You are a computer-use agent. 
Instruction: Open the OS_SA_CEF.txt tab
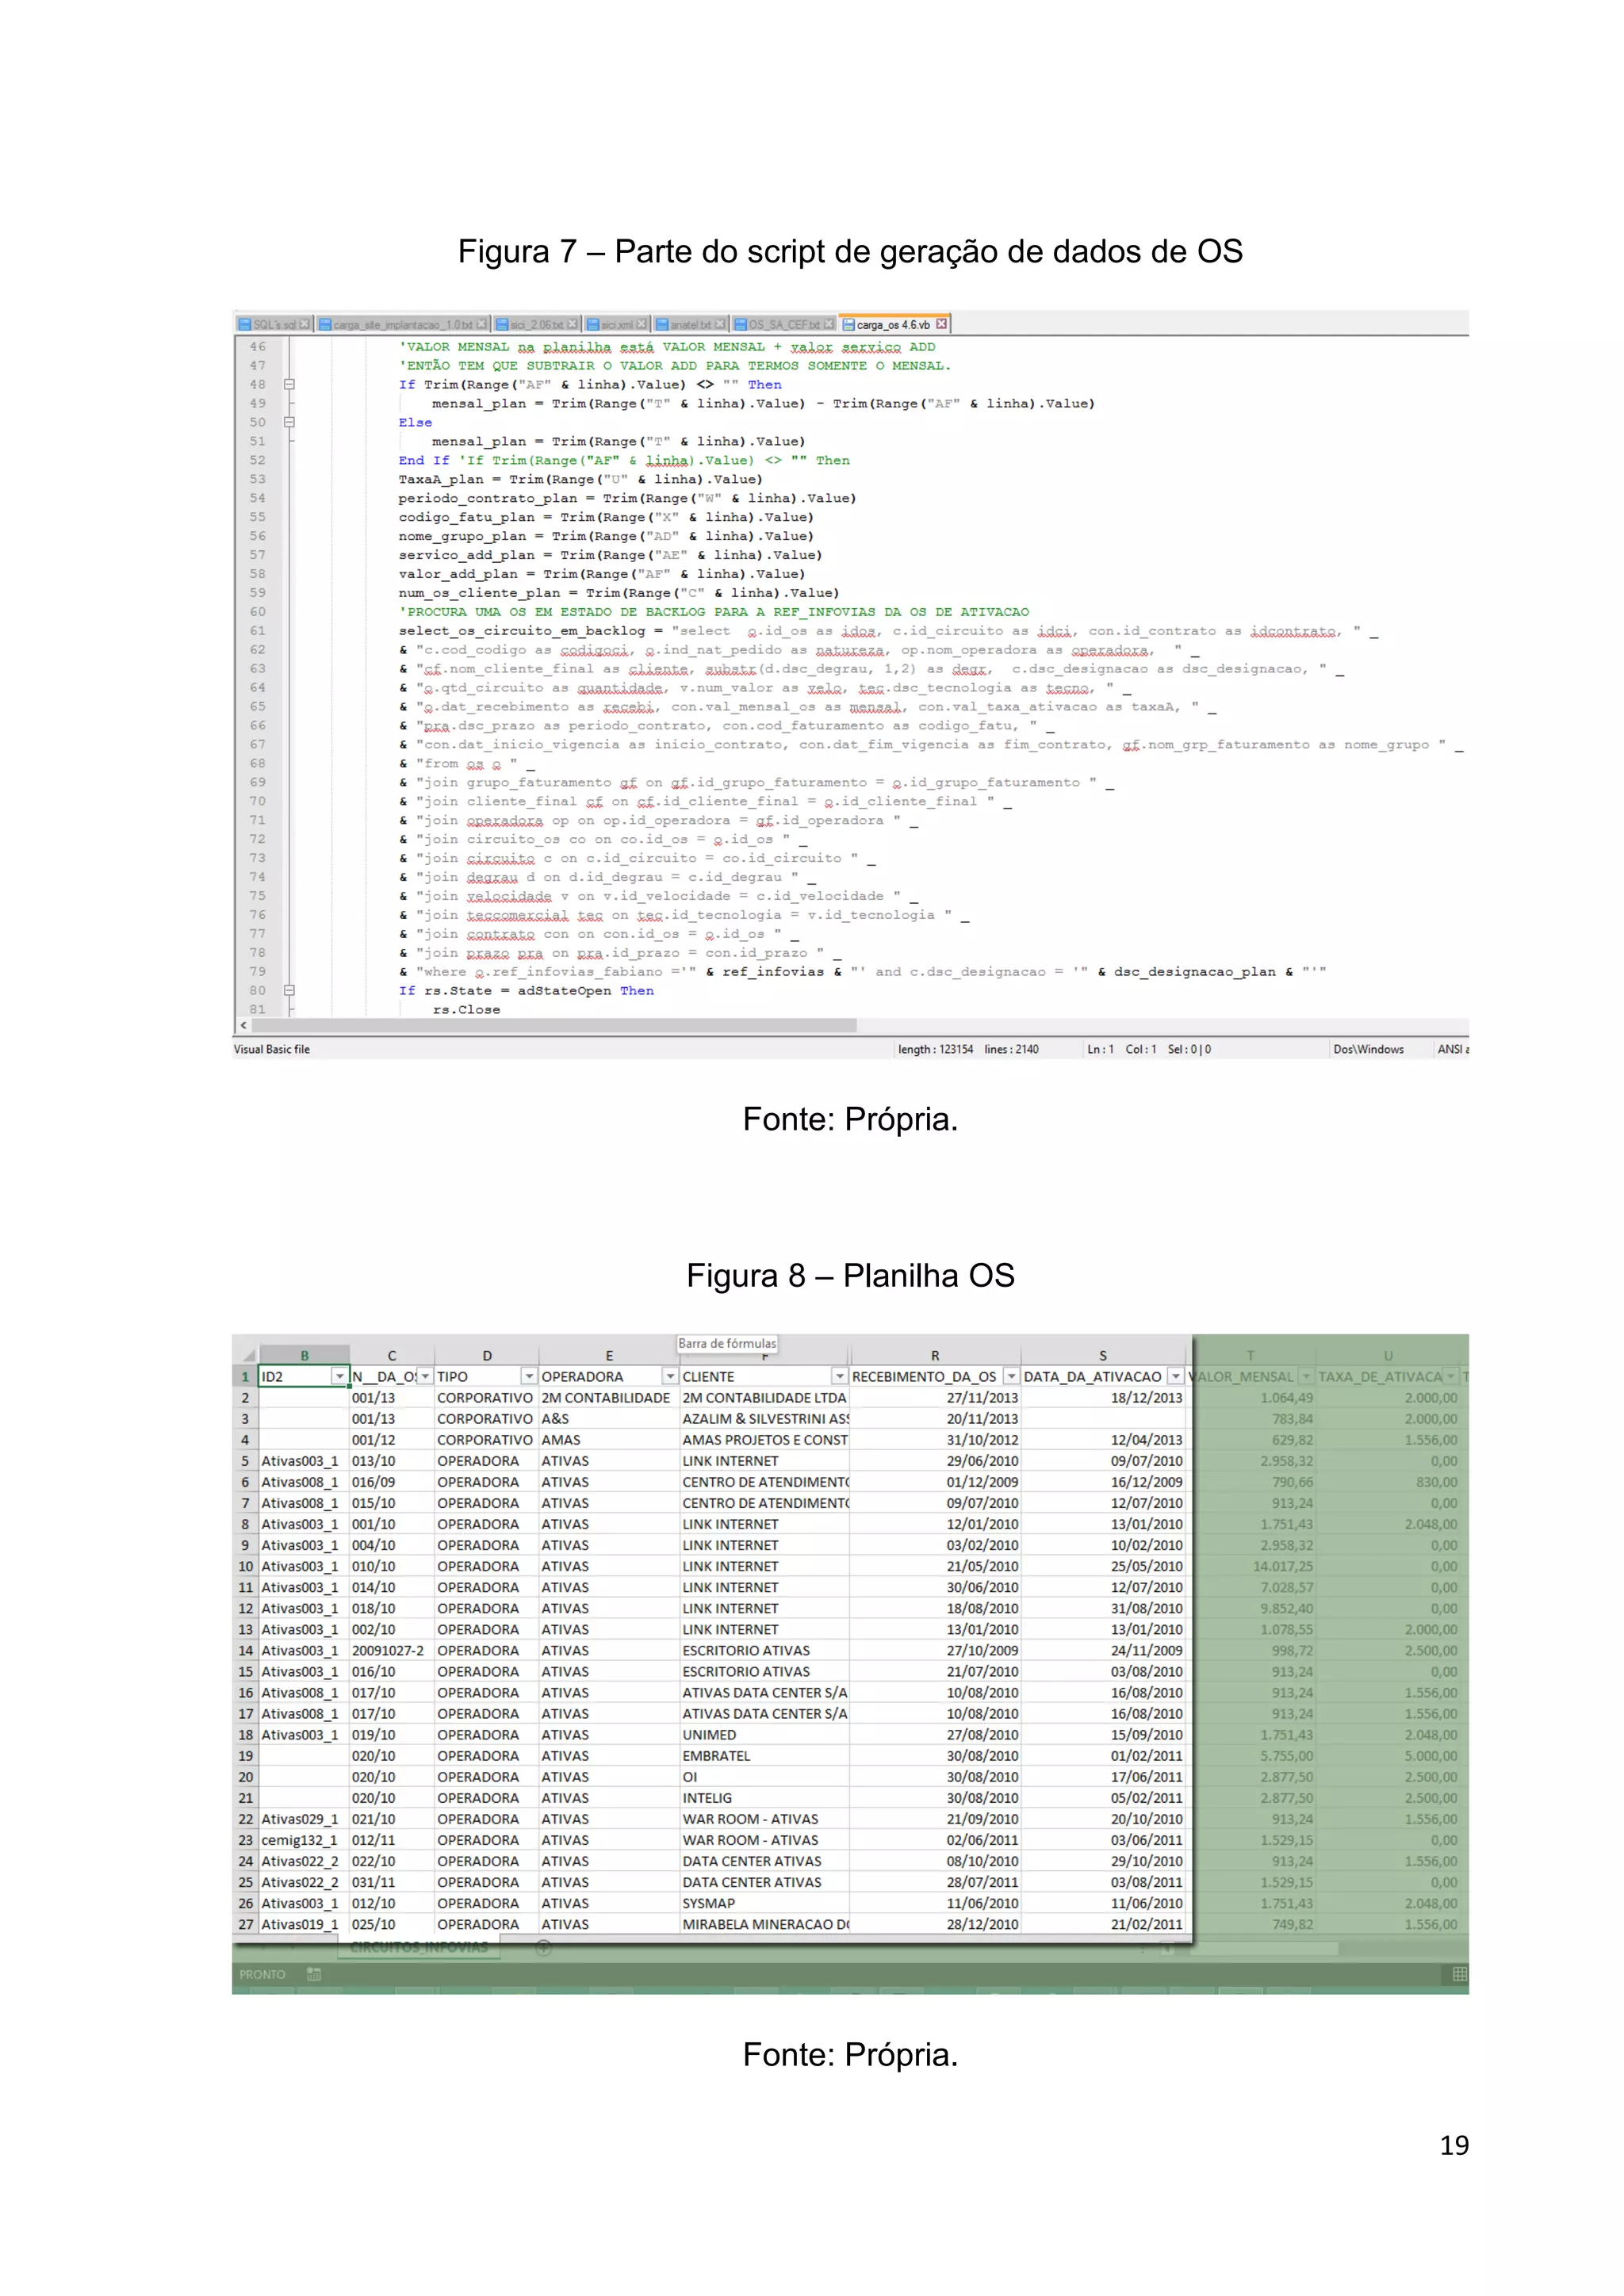click(784, 324)
